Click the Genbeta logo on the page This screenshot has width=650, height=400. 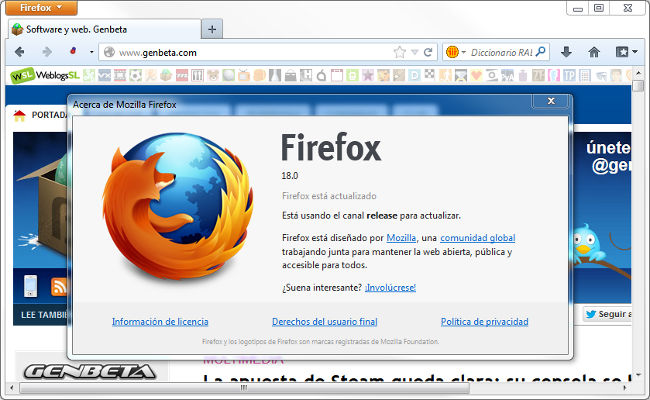[x=89, y=371]
